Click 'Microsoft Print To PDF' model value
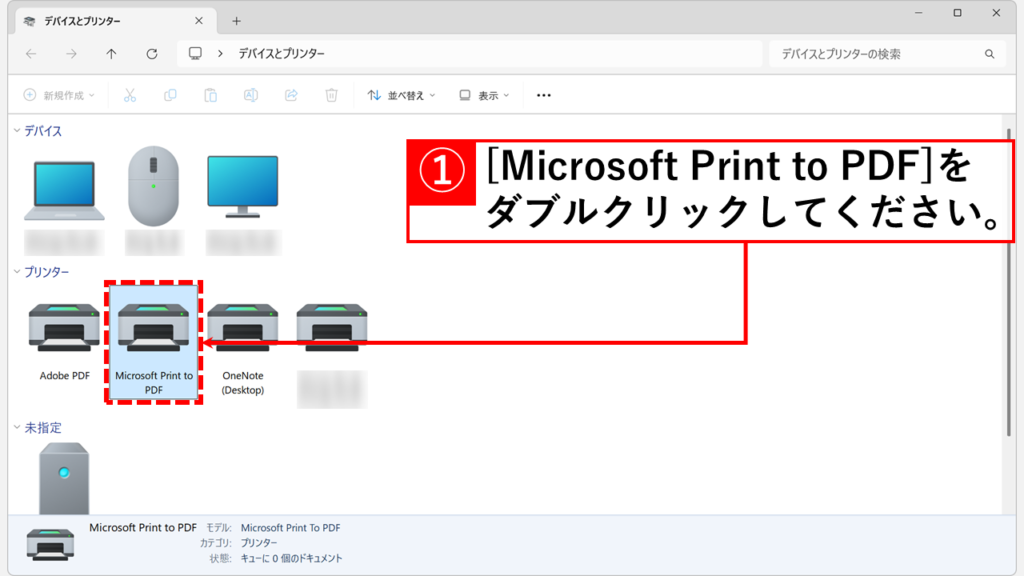1024x576 pixels. pos(290,528)
